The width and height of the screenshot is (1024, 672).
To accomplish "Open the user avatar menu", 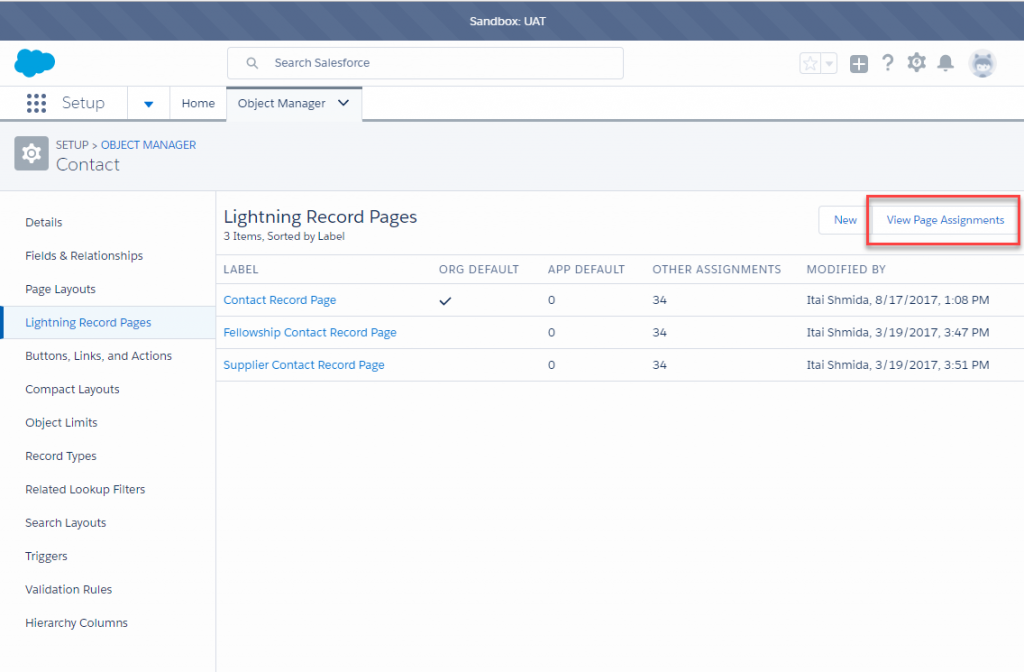I will (982, 62).
